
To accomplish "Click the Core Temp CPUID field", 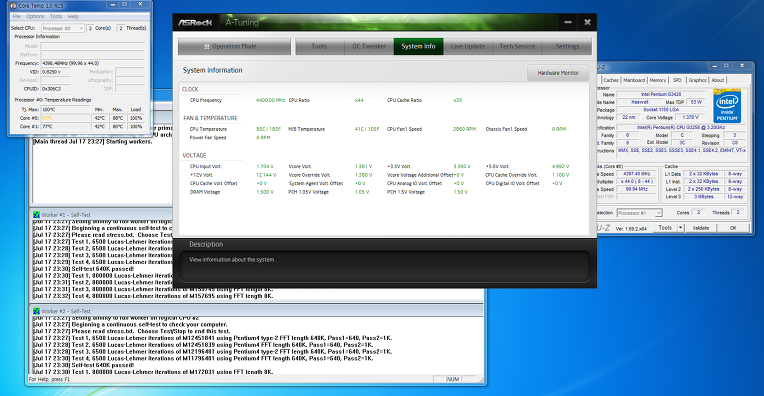I will click(x=55, y=89).
